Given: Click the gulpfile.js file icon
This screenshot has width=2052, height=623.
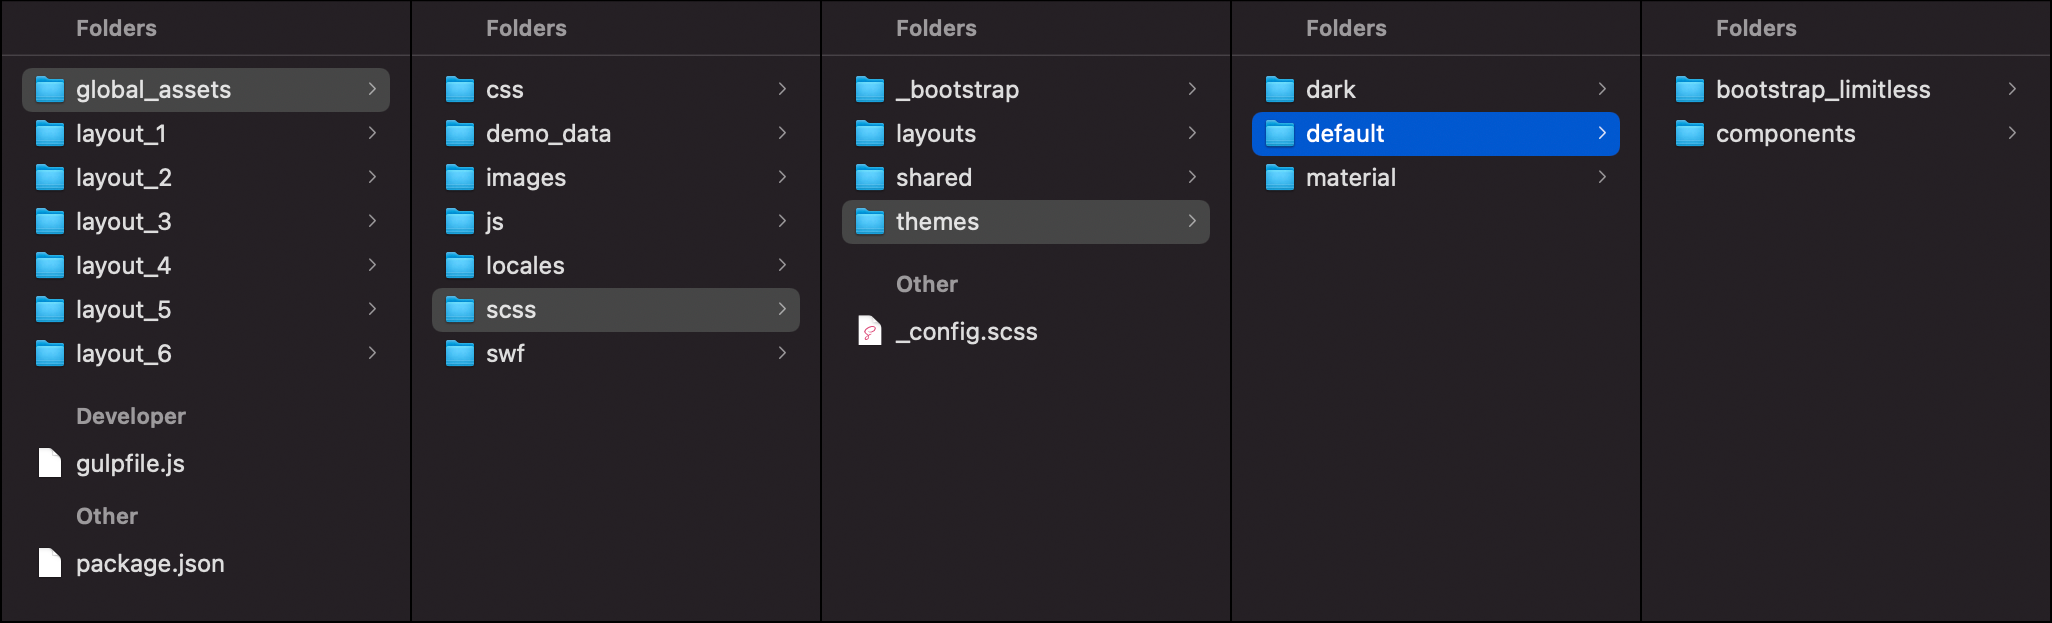Looking at the screenshot, I should pyautogui.click(x=50, y=463).
